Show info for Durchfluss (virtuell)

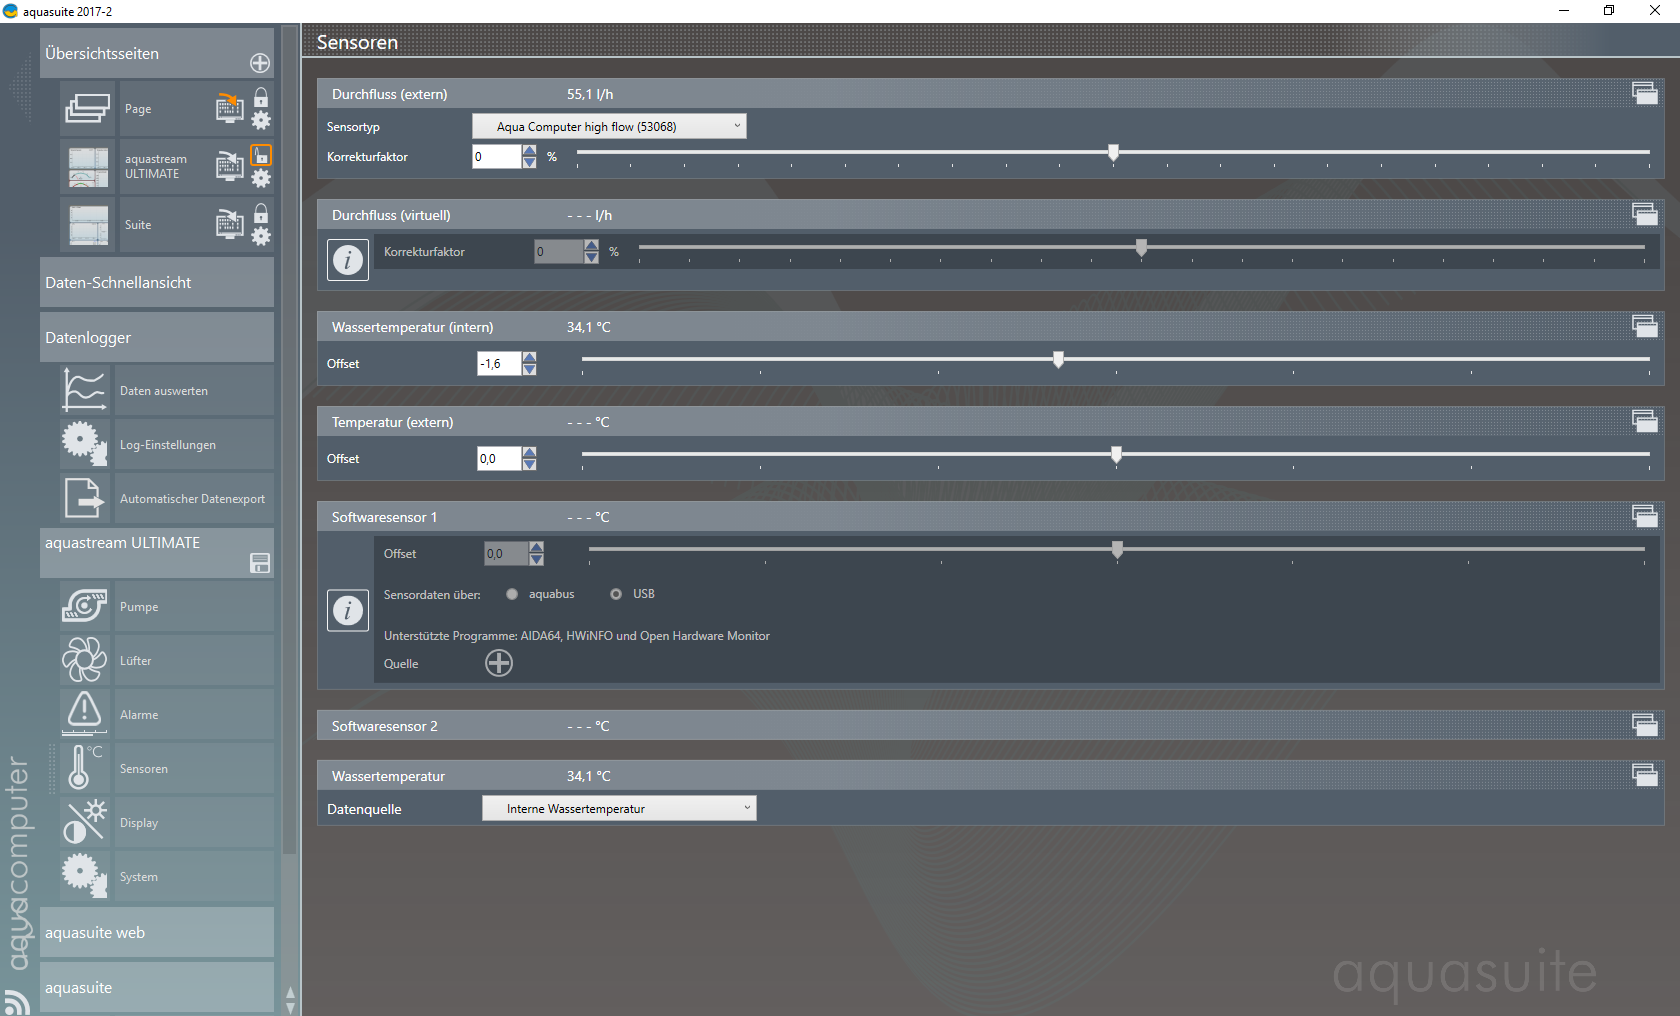[x=348, y=260]
